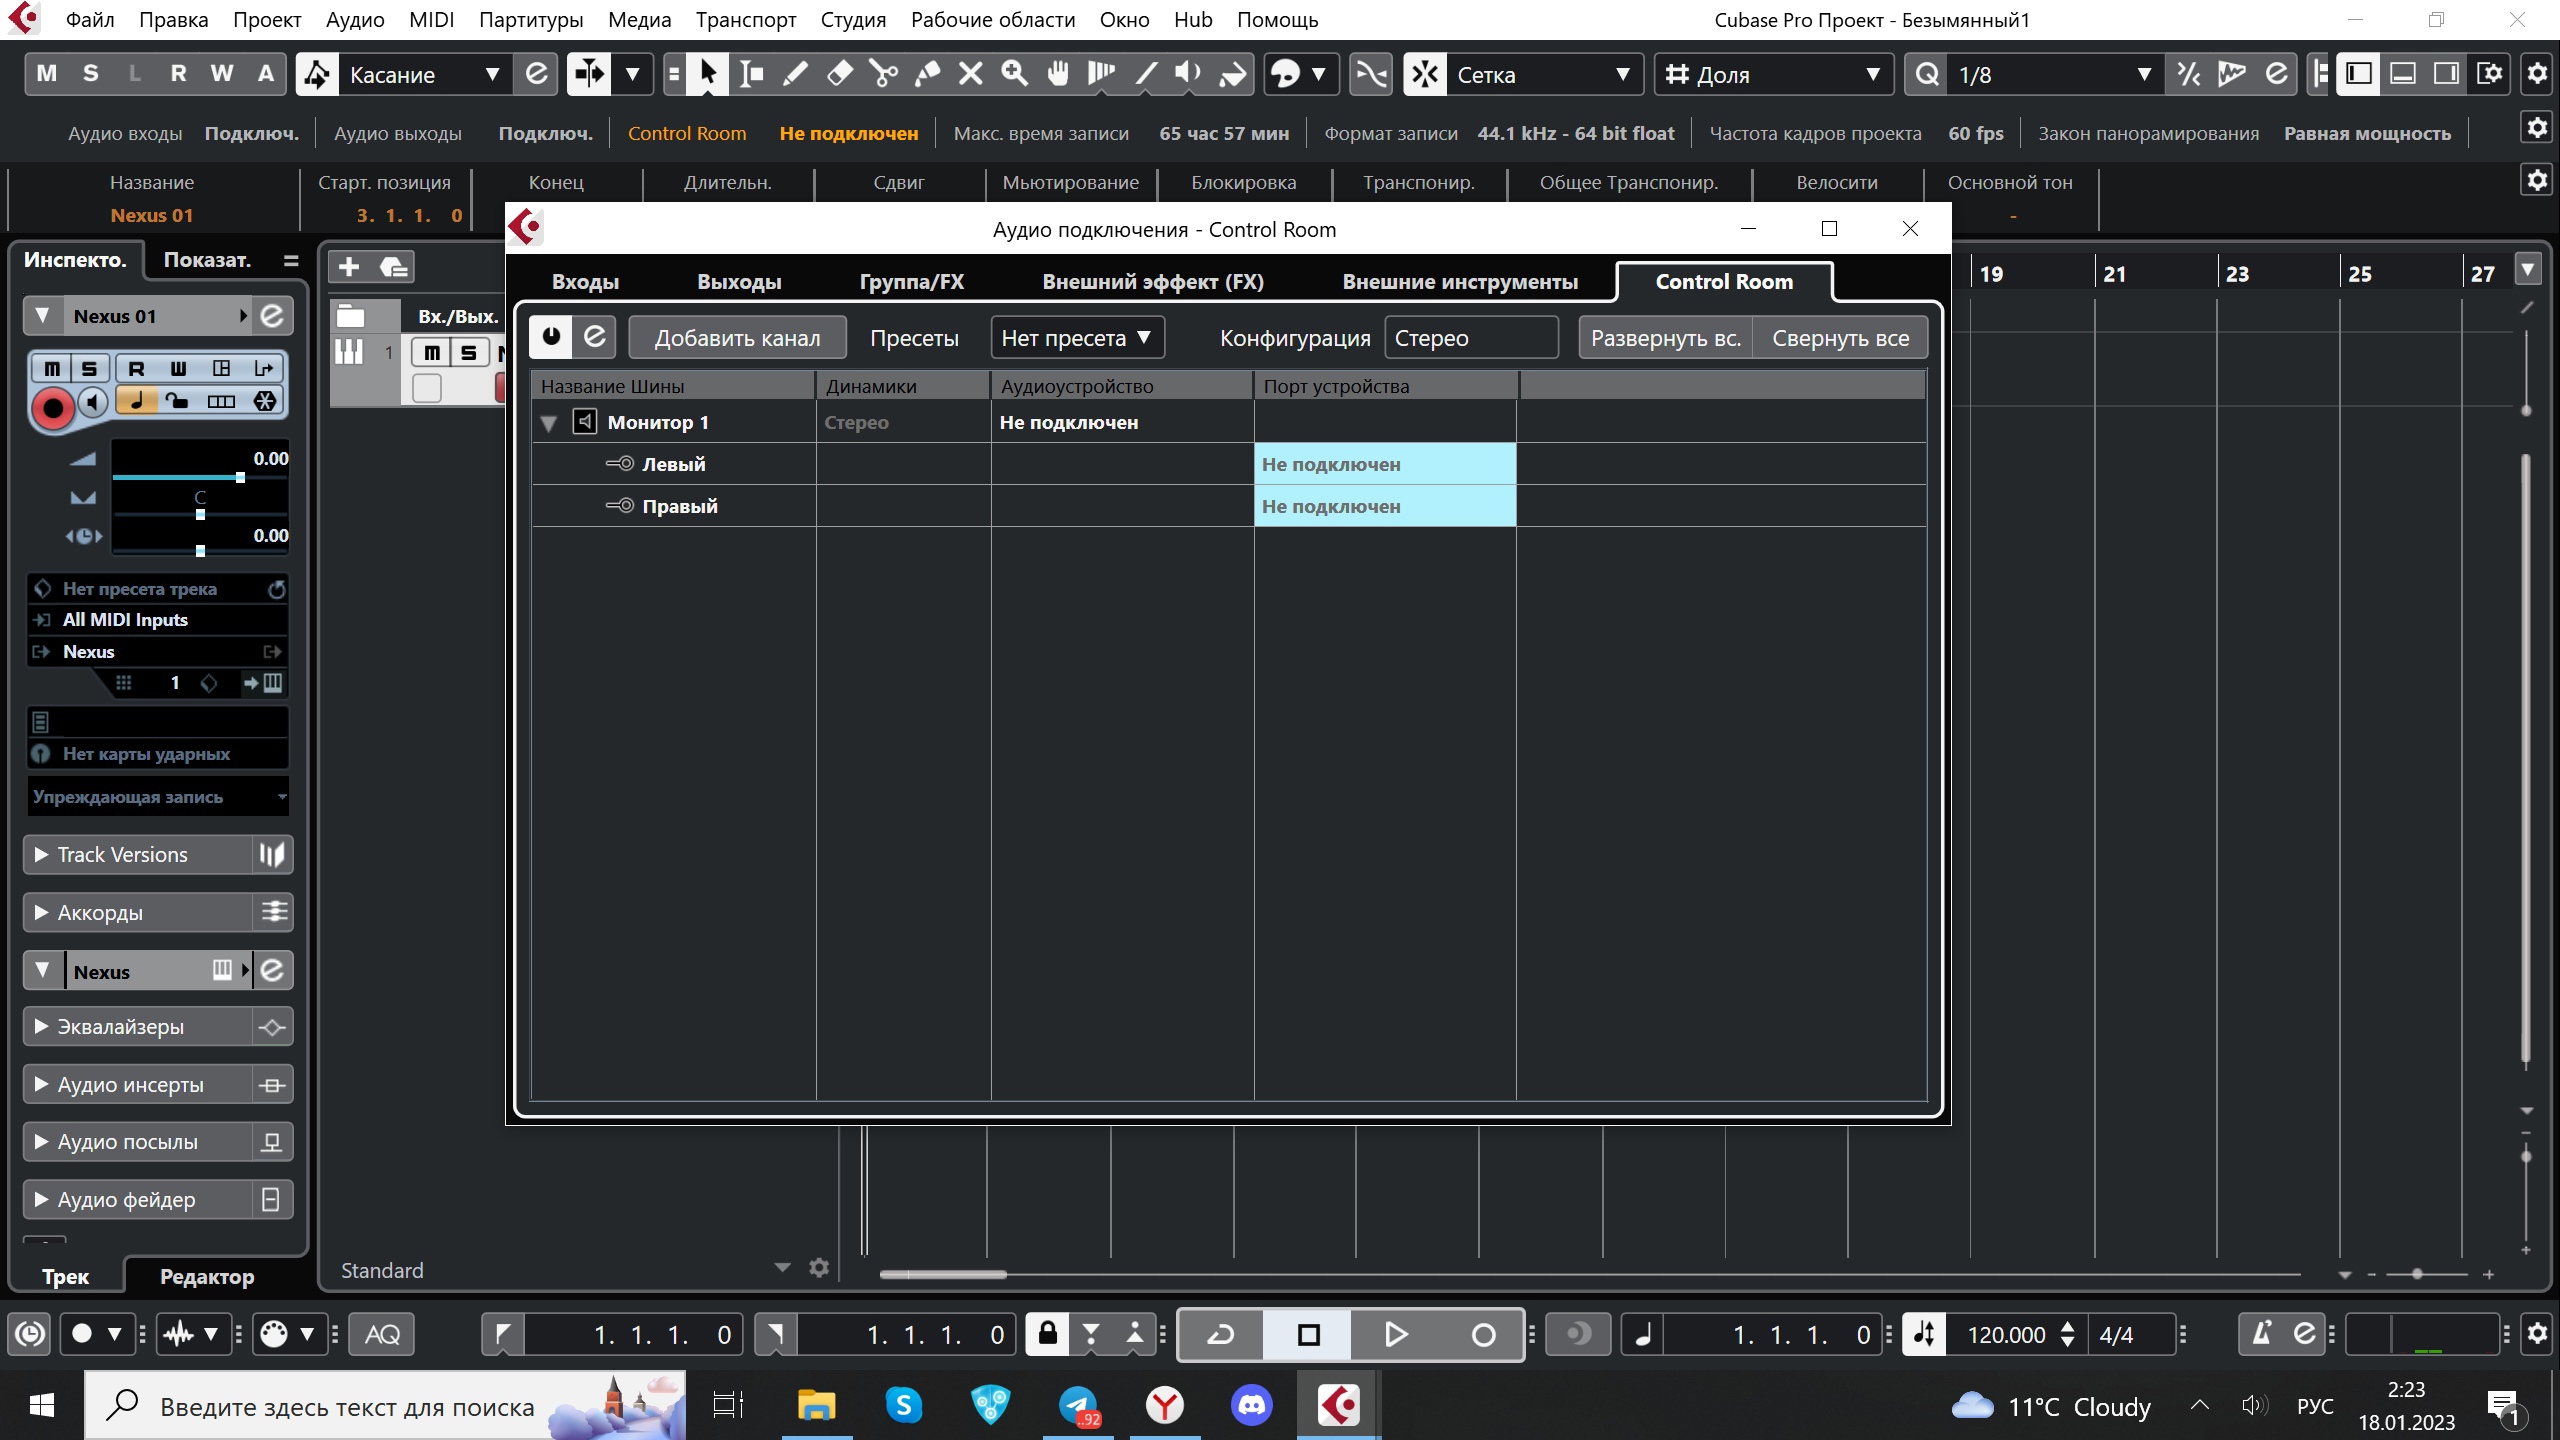Viewport: 2560px width, 1440px height.
Task: Click the Добавить канал button
Action: point(737,338)
